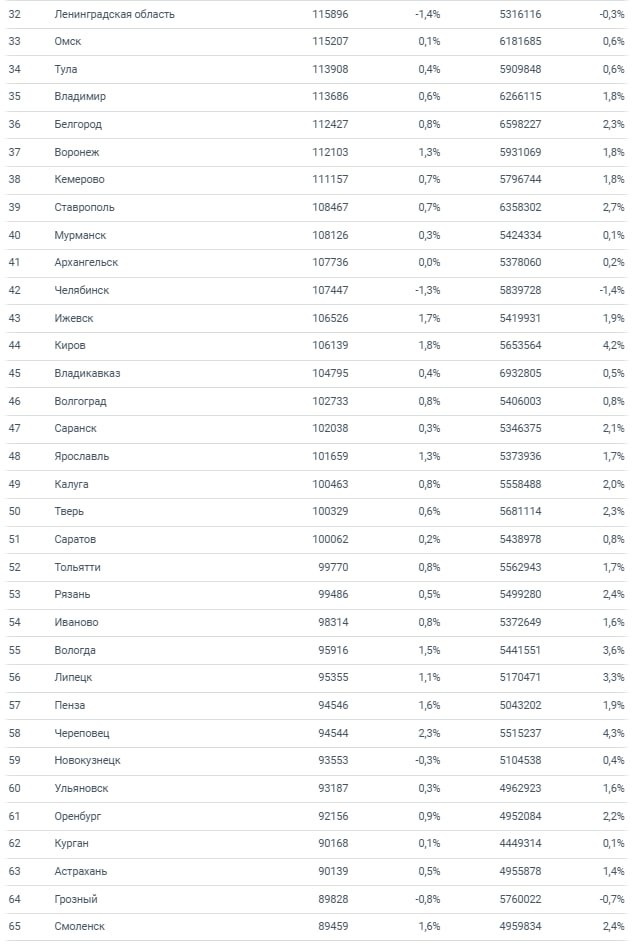Click the value 5931069 in Воронеж row

521,152
